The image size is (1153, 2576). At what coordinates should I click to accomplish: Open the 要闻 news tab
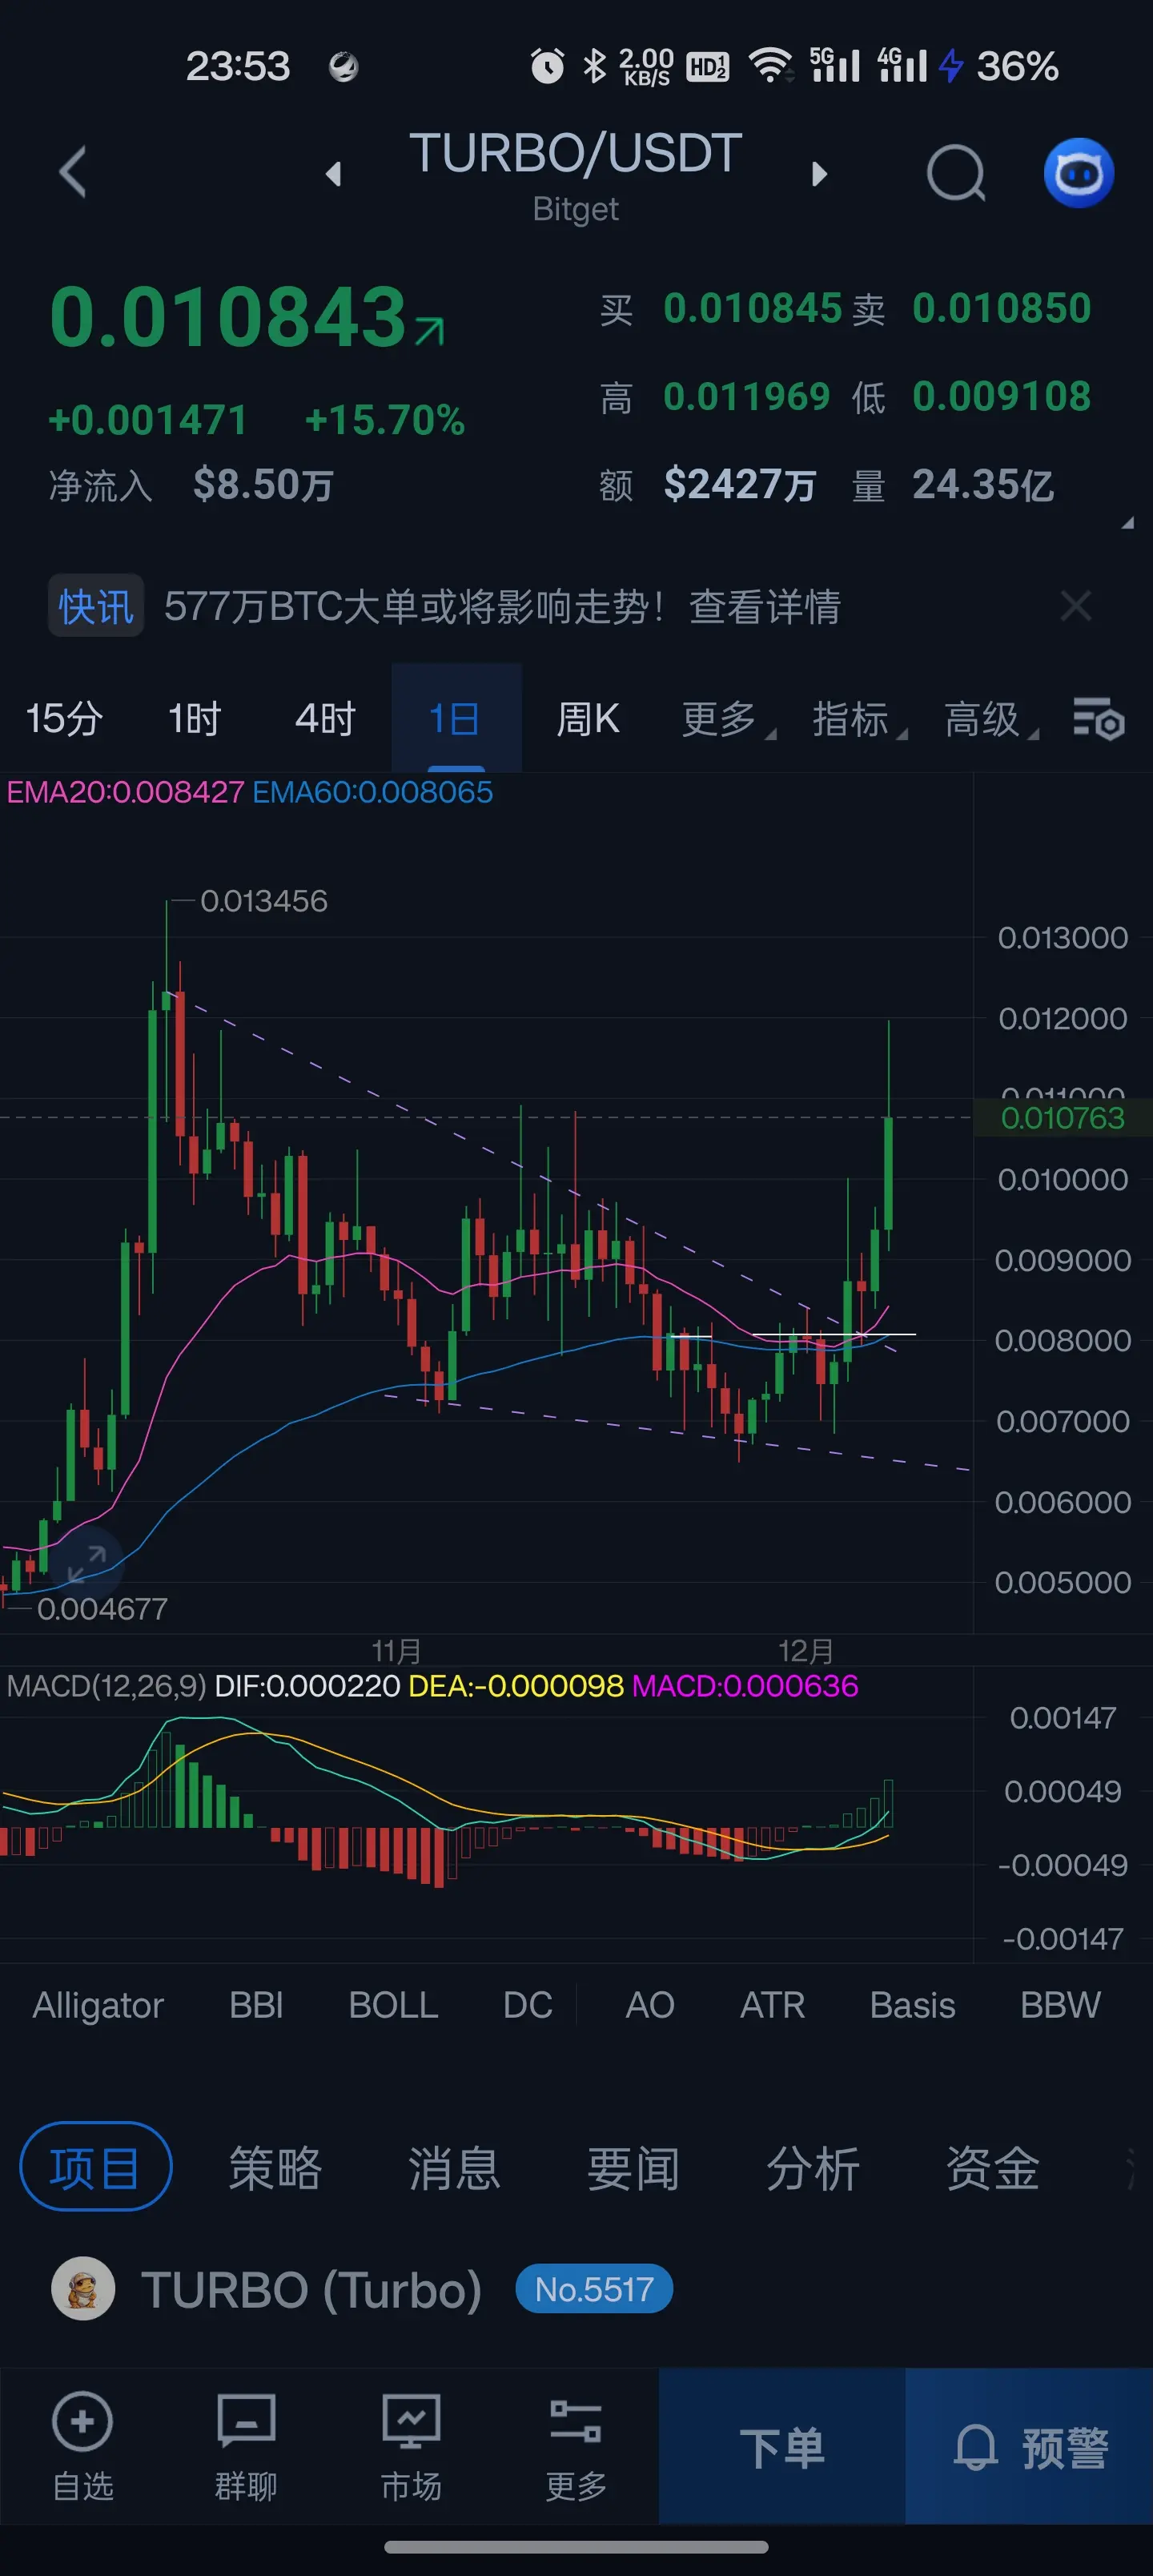tap(633, 2169)
